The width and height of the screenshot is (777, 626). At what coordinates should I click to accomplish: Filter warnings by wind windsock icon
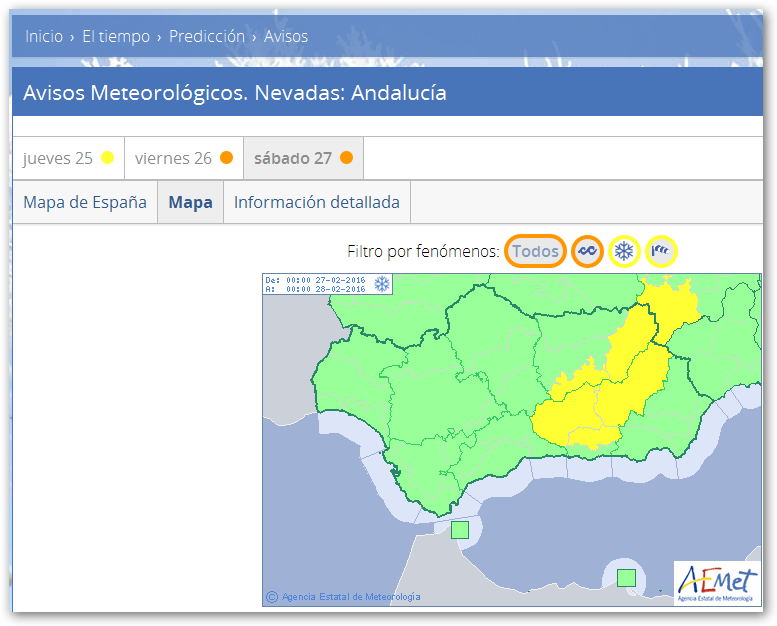[661, 251]
